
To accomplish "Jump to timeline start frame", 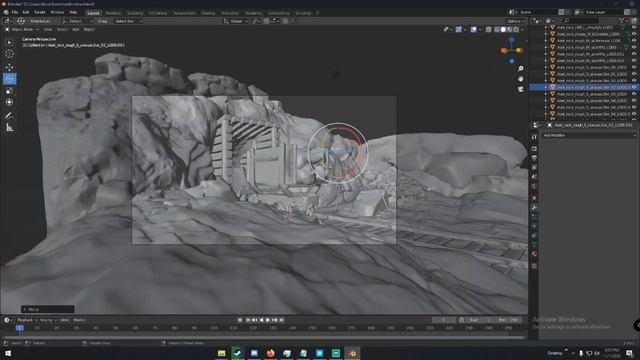I will tap(248, 320).
